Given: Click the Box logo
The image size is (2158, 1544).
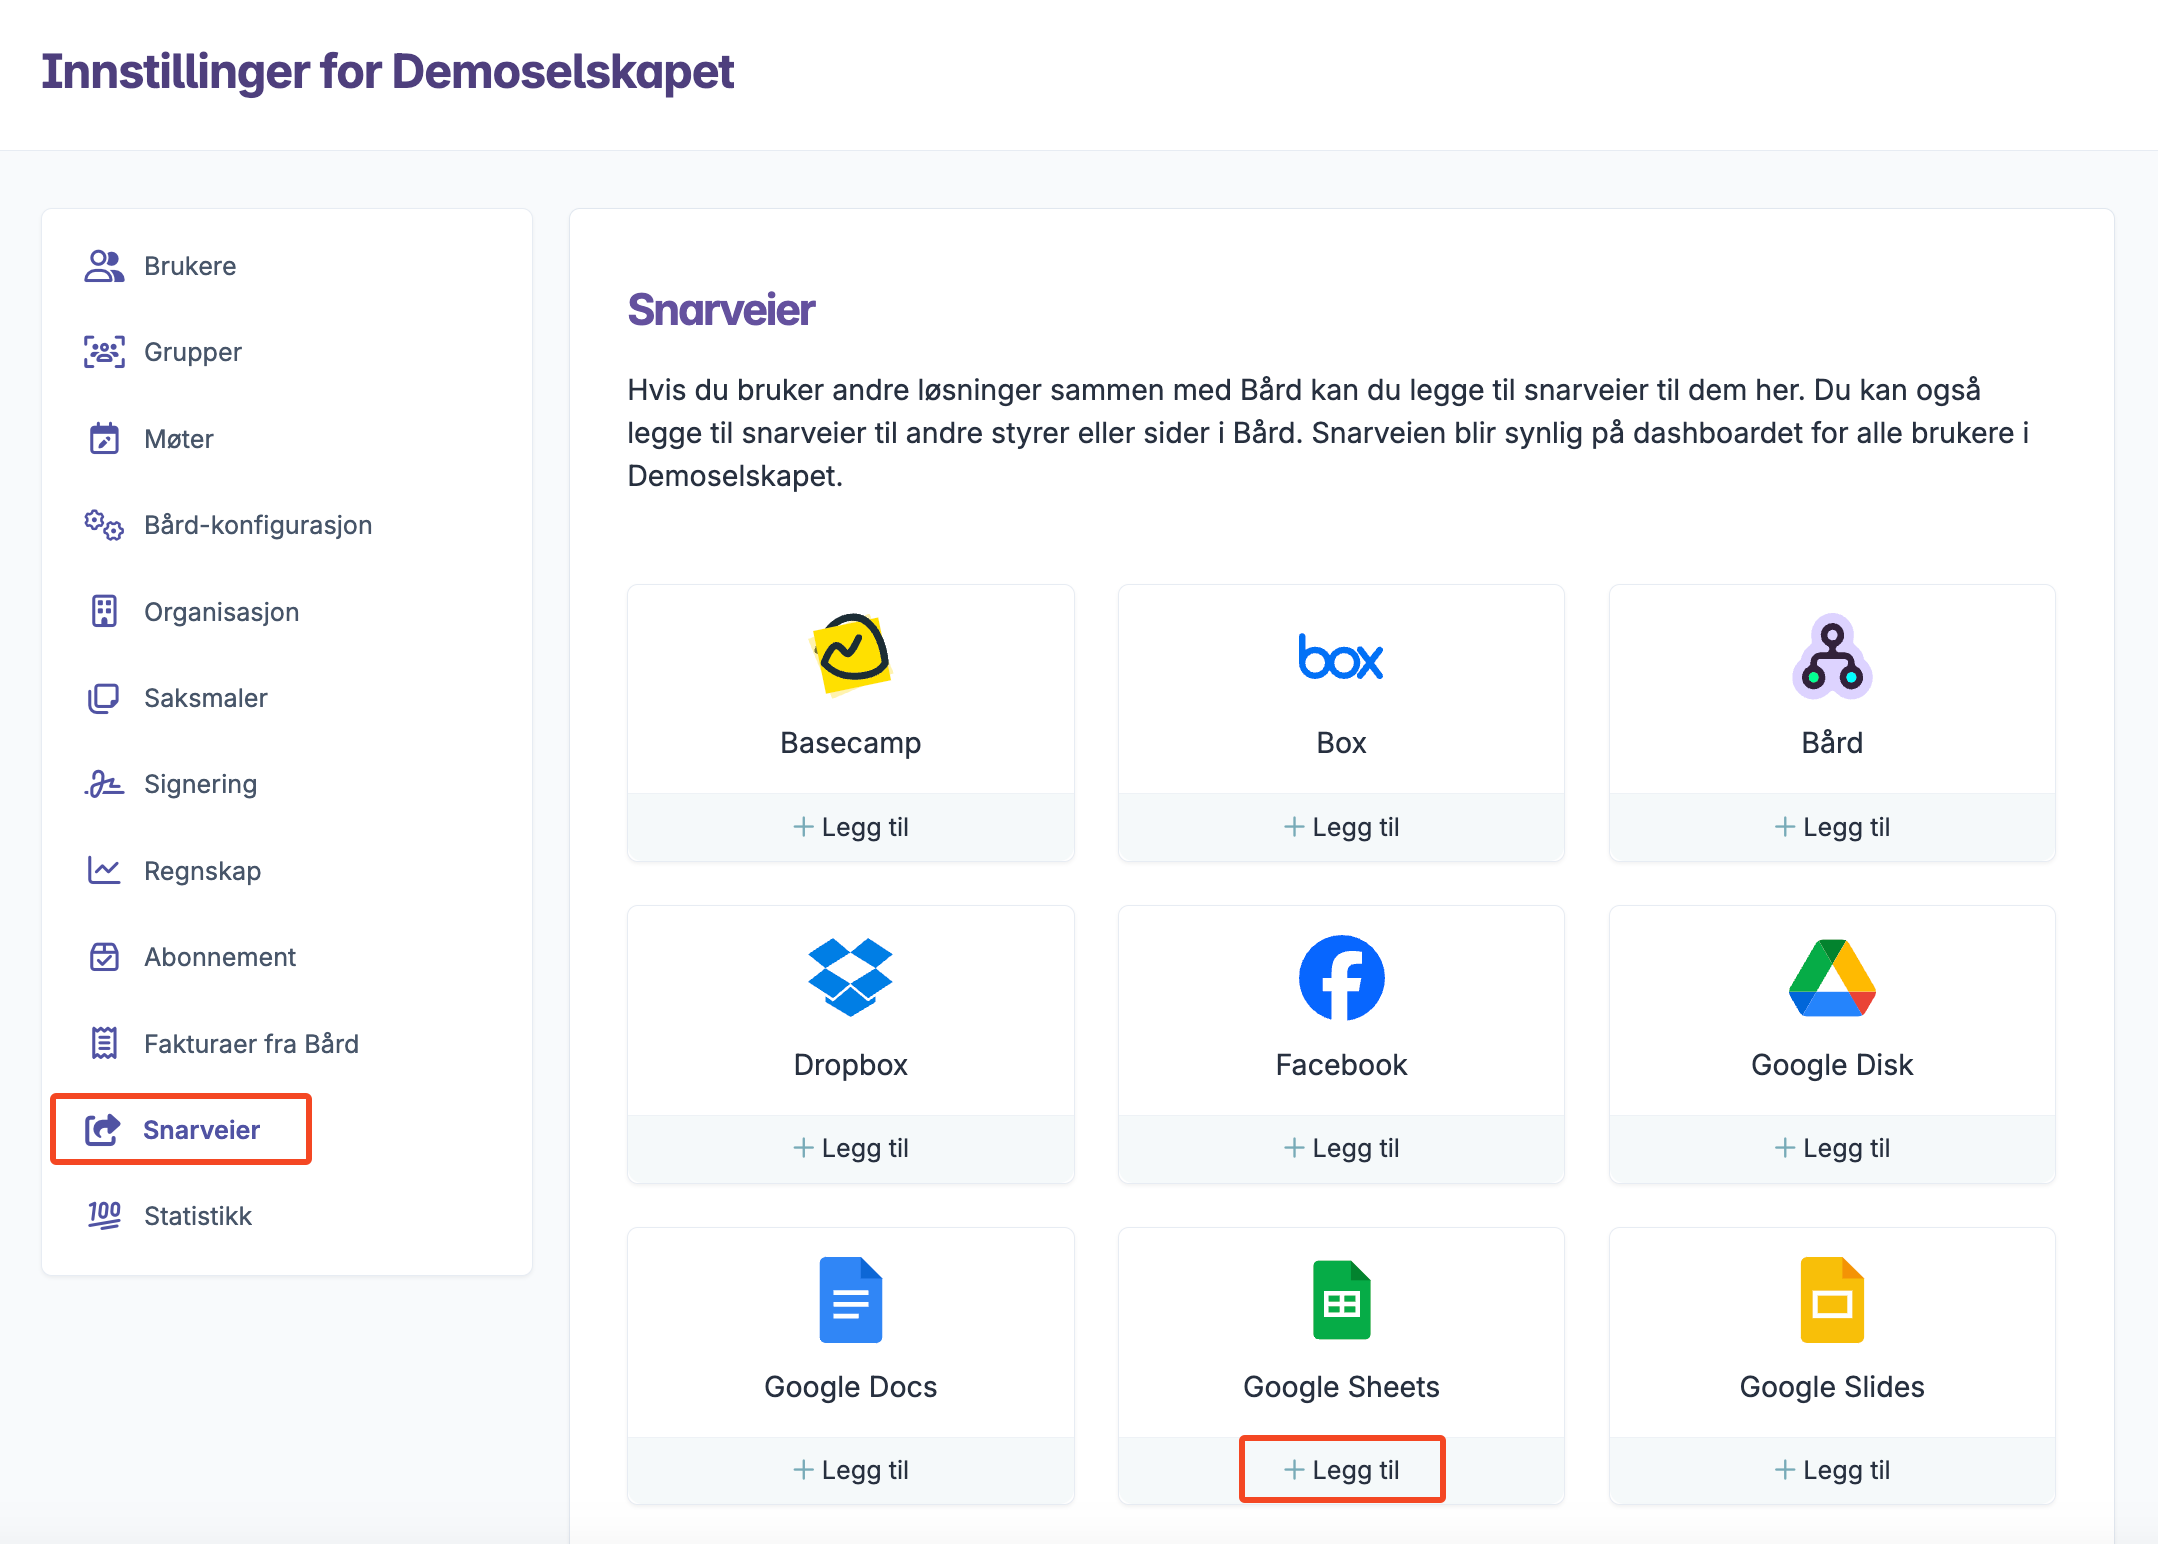Looking at the screenshot, I should click(x=1341, y=657).
